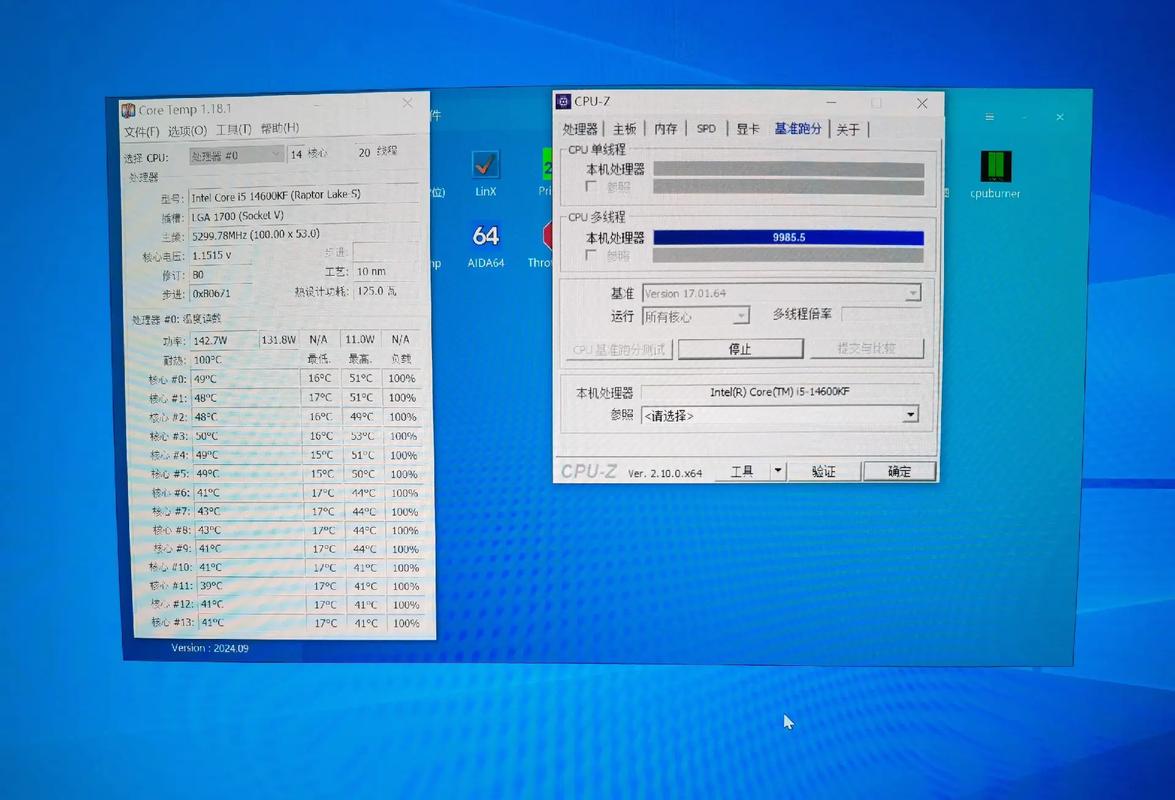Click the Core Temp title bar icon
This screenshot has height=800, width=1175.
pyautogui.click(x=128, y=110)
